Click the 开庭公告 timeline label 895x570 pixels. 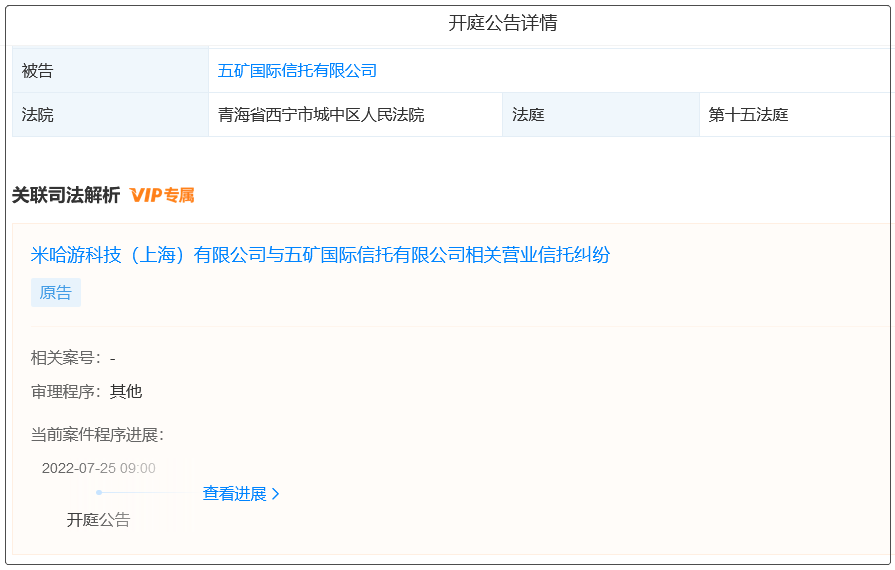point(98,520)
